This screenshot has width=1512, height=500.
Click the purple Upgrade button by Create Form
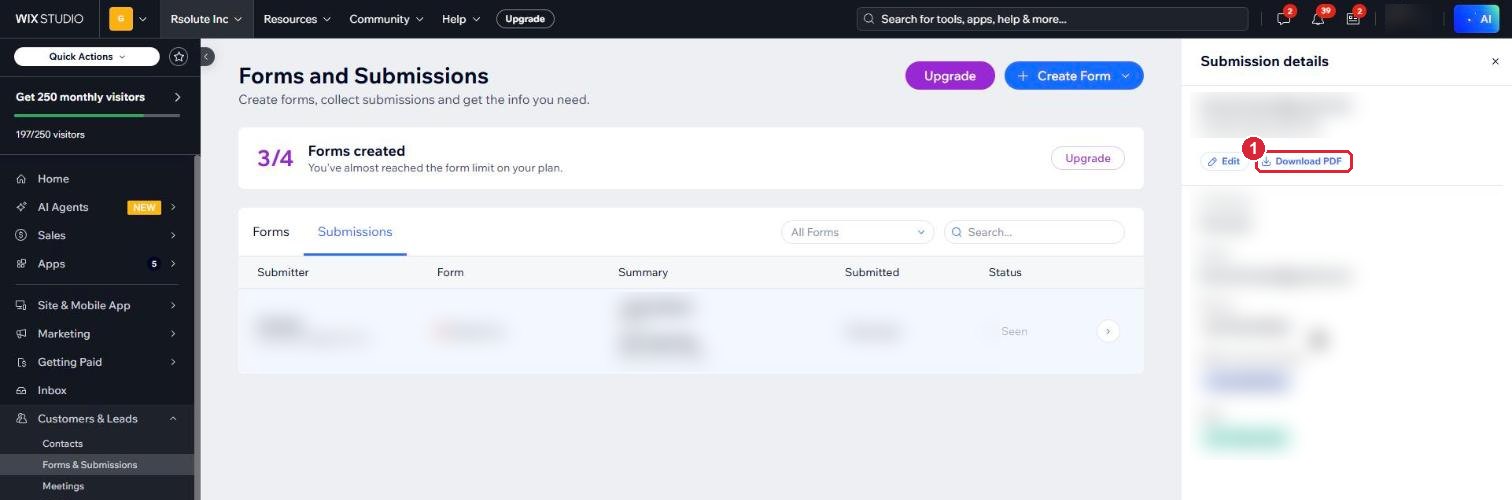point(950,76)
